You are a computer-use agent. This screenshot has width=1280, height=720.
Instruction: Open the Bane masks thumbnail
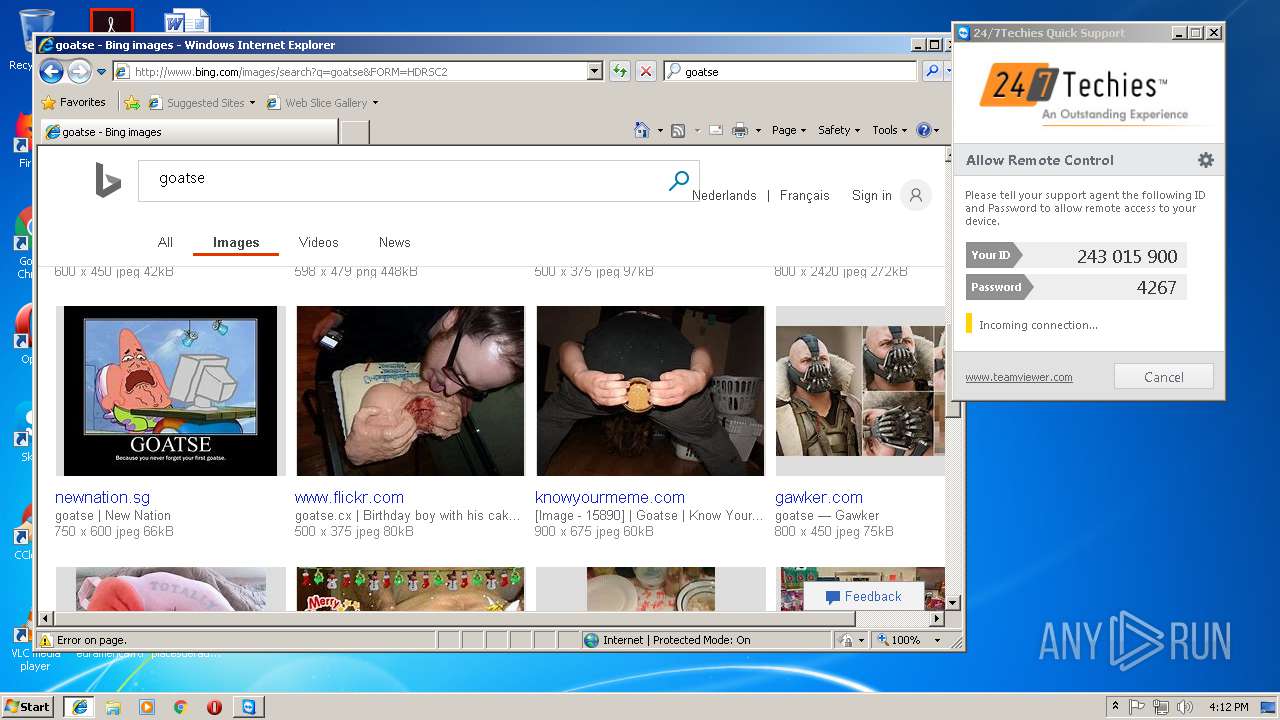point(860,391)
